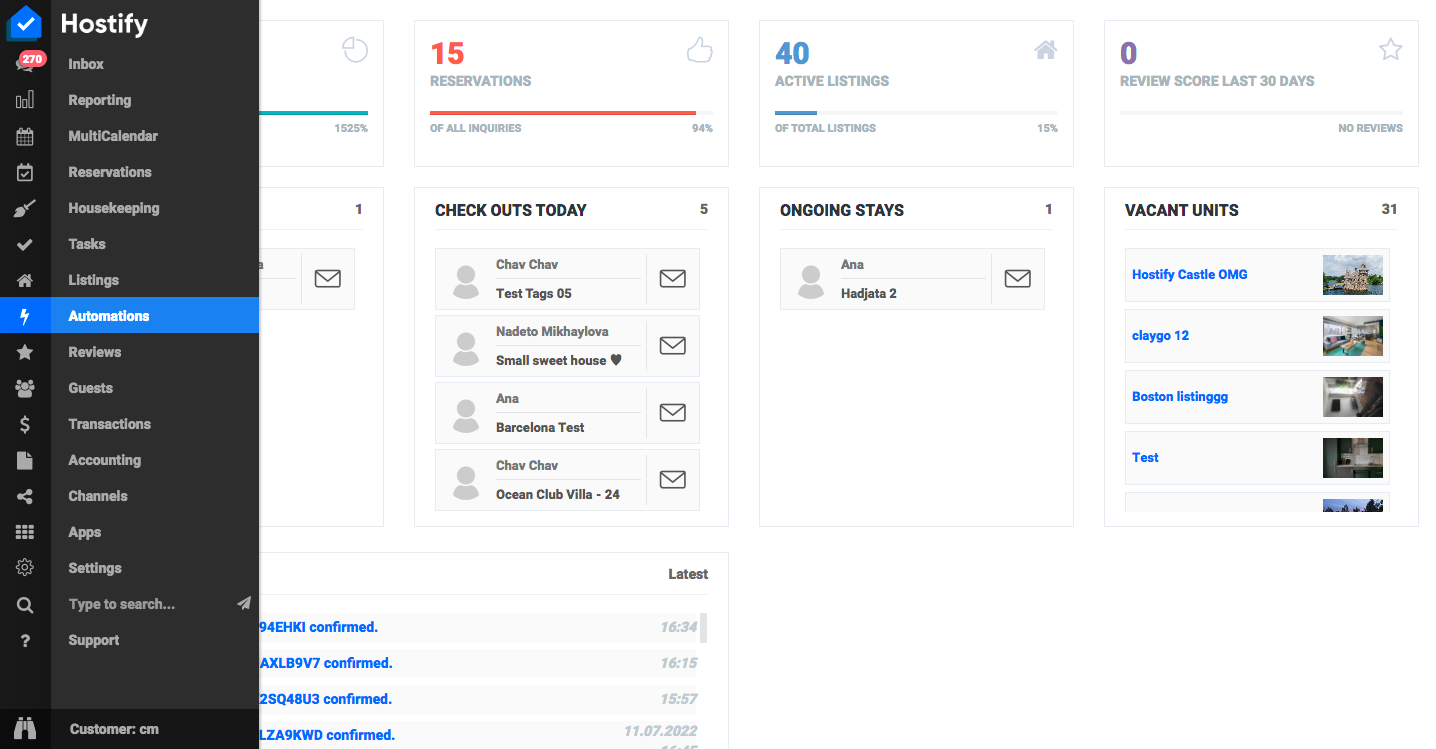Open the Boston listinggg link
Image resolution: width=1436 pixels, height=749 pixels.
(x=1180, y=396)
